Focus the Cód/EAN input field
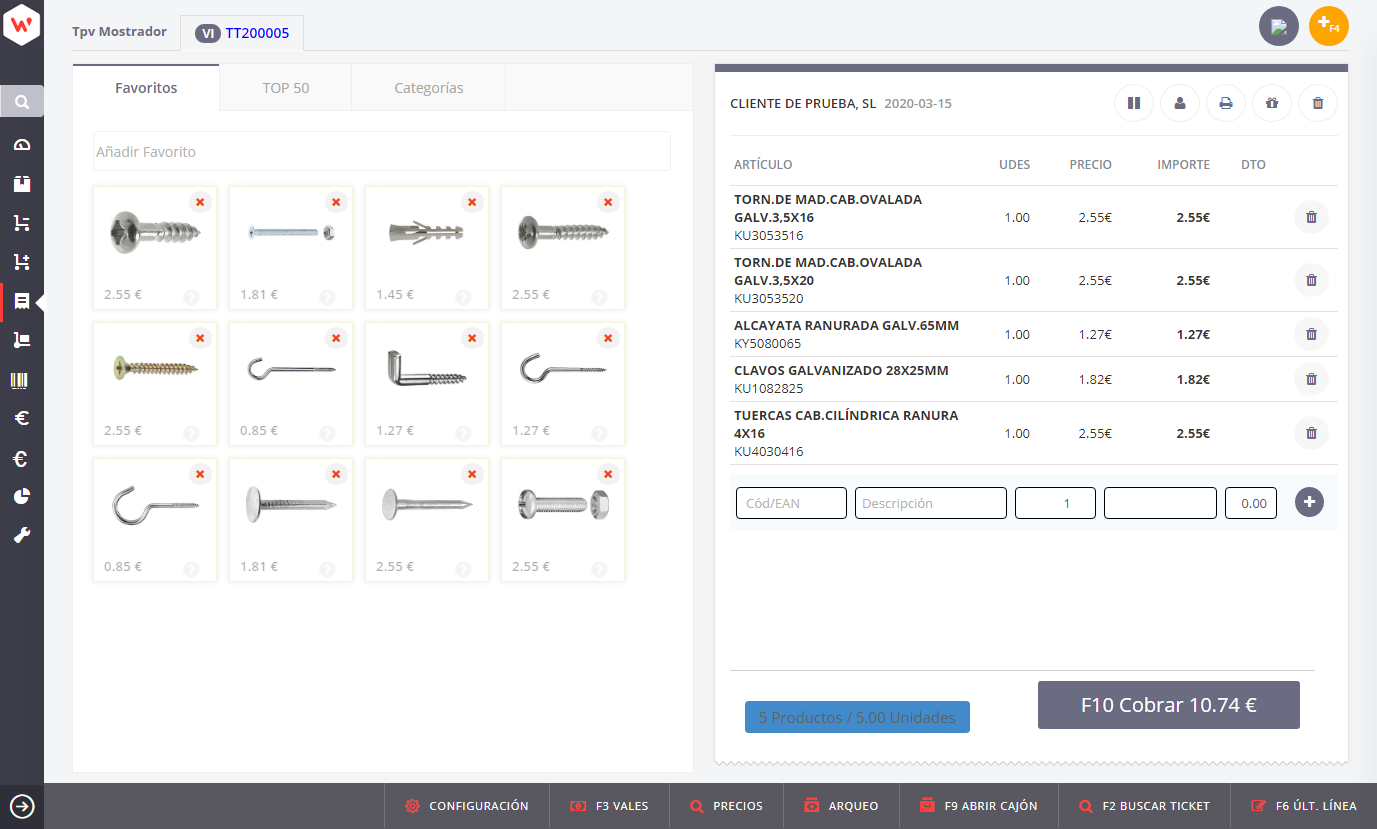 point(791,503)
